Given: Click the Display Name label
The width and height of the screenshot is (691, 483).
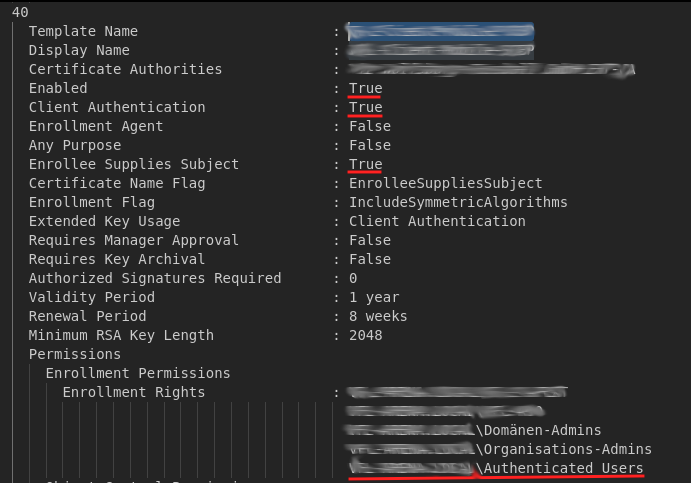Looking at the screenshot, I should click(79, 51).
